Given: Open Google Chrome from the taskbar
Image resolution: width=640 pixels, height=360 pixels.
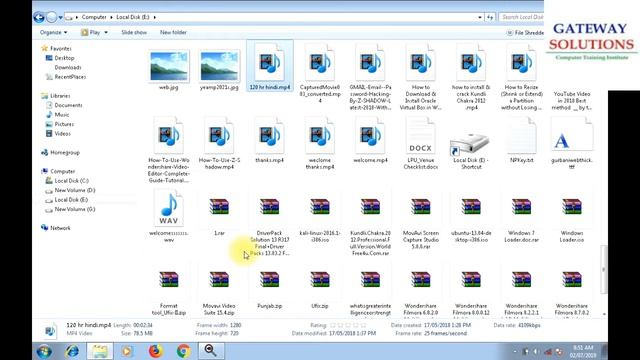Looking at the screenshot, I should 183,351.
